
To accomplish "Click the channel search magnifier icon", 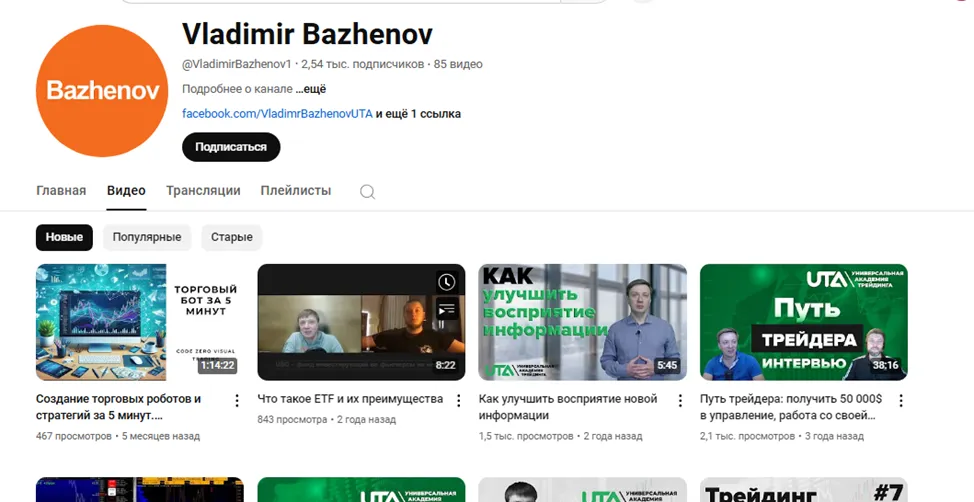I will 367,191.
